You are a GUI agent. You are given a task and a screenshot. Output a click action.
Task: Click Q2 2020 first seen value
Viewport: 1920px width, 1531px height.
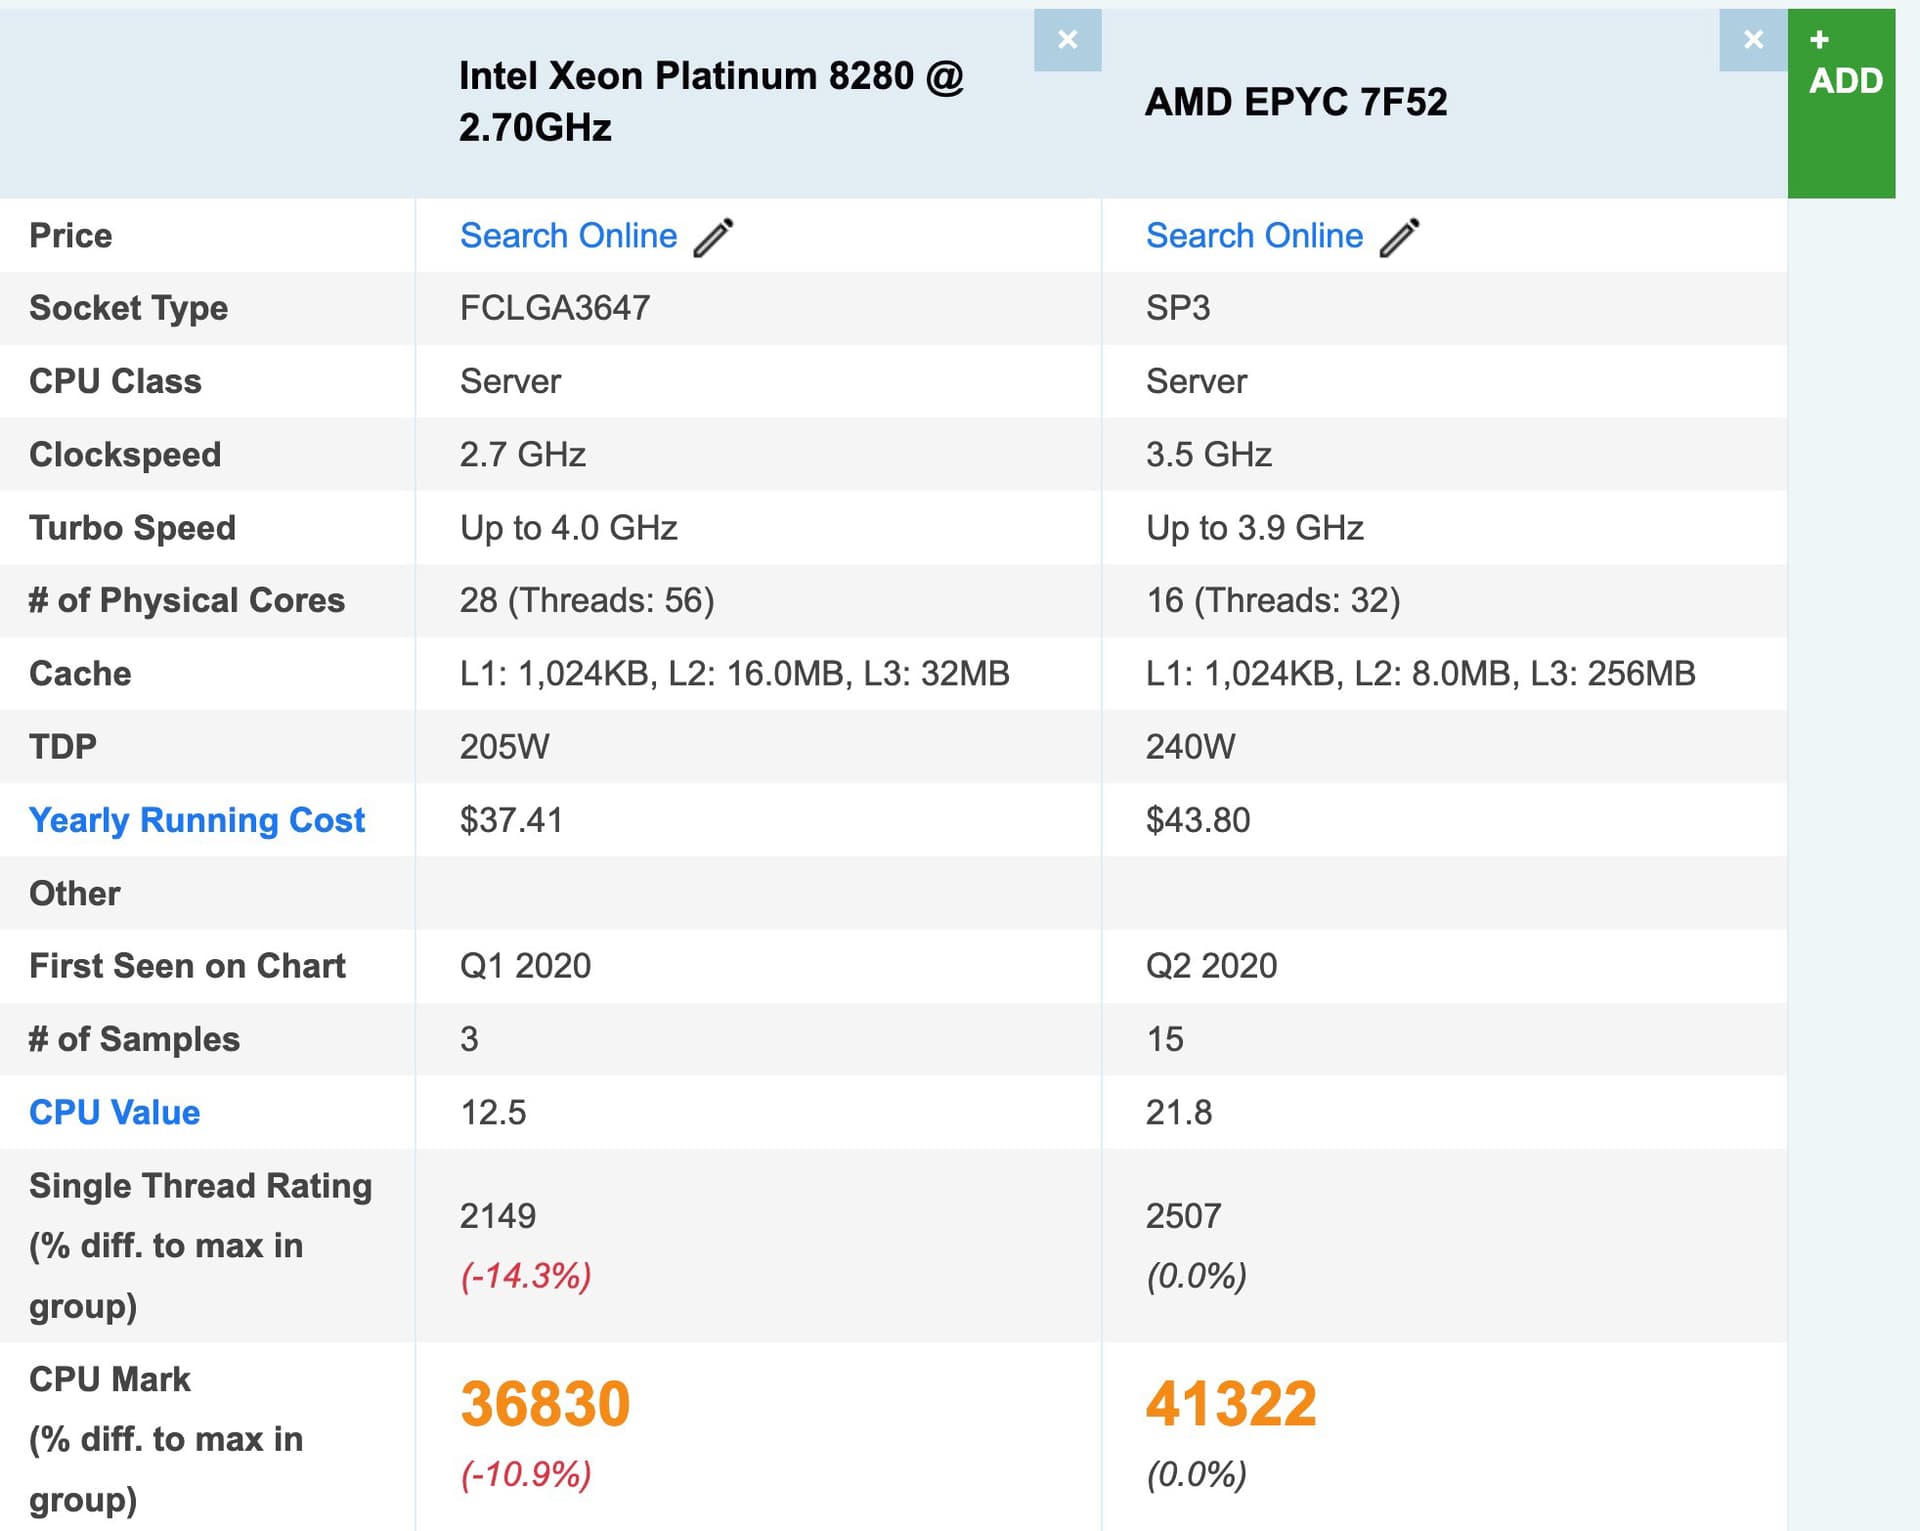point(1211,966)
